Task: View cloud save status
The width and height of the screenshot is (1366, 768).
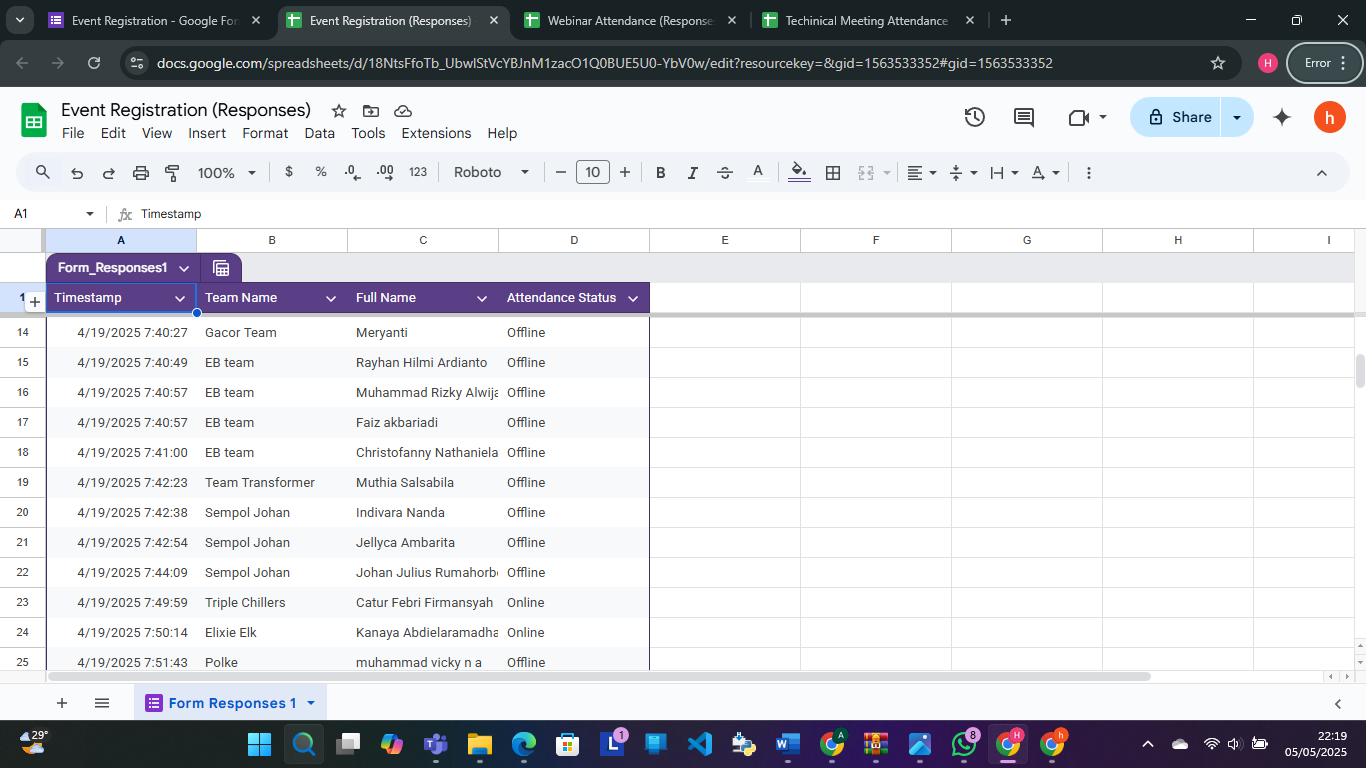Action: (x=403, y=111)
